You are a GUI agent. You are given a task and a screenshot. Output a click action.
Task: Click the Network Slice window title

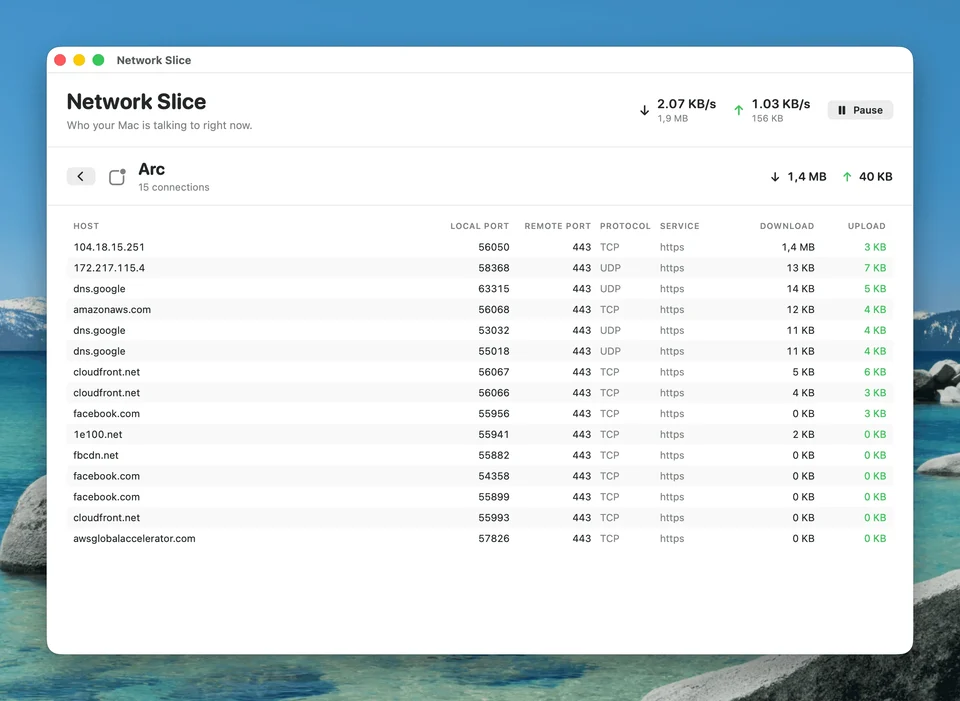point(154,60)
